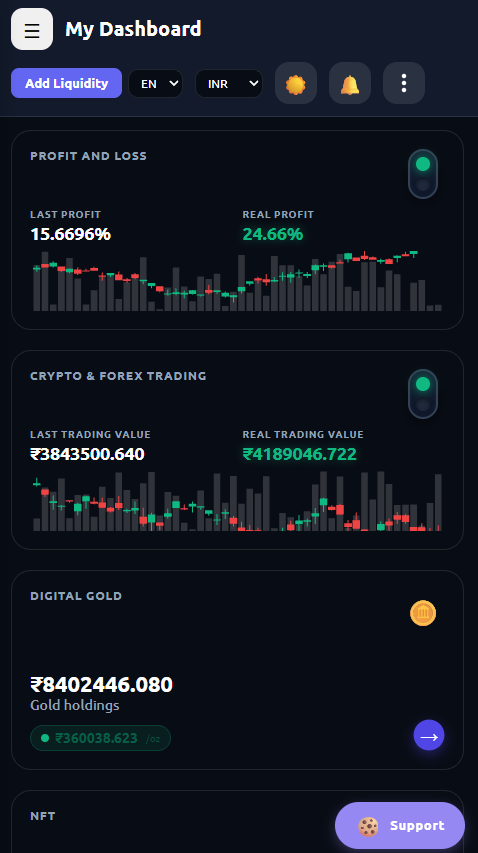Toggle the Crypto & Forex Trading switch
The image size is (478, 853).
point(423,394)
